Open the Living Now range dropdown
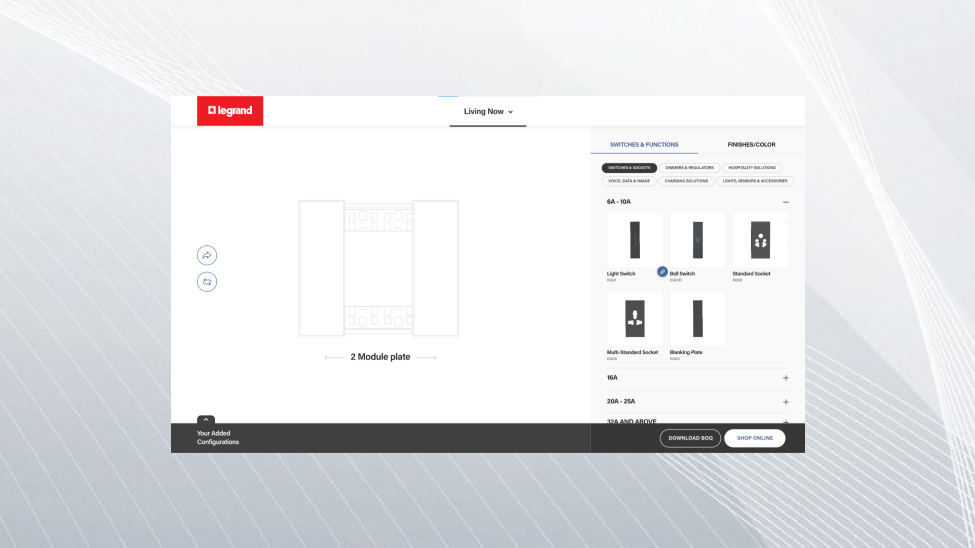Viewport: 975px width, 548px height. (488, 111)
